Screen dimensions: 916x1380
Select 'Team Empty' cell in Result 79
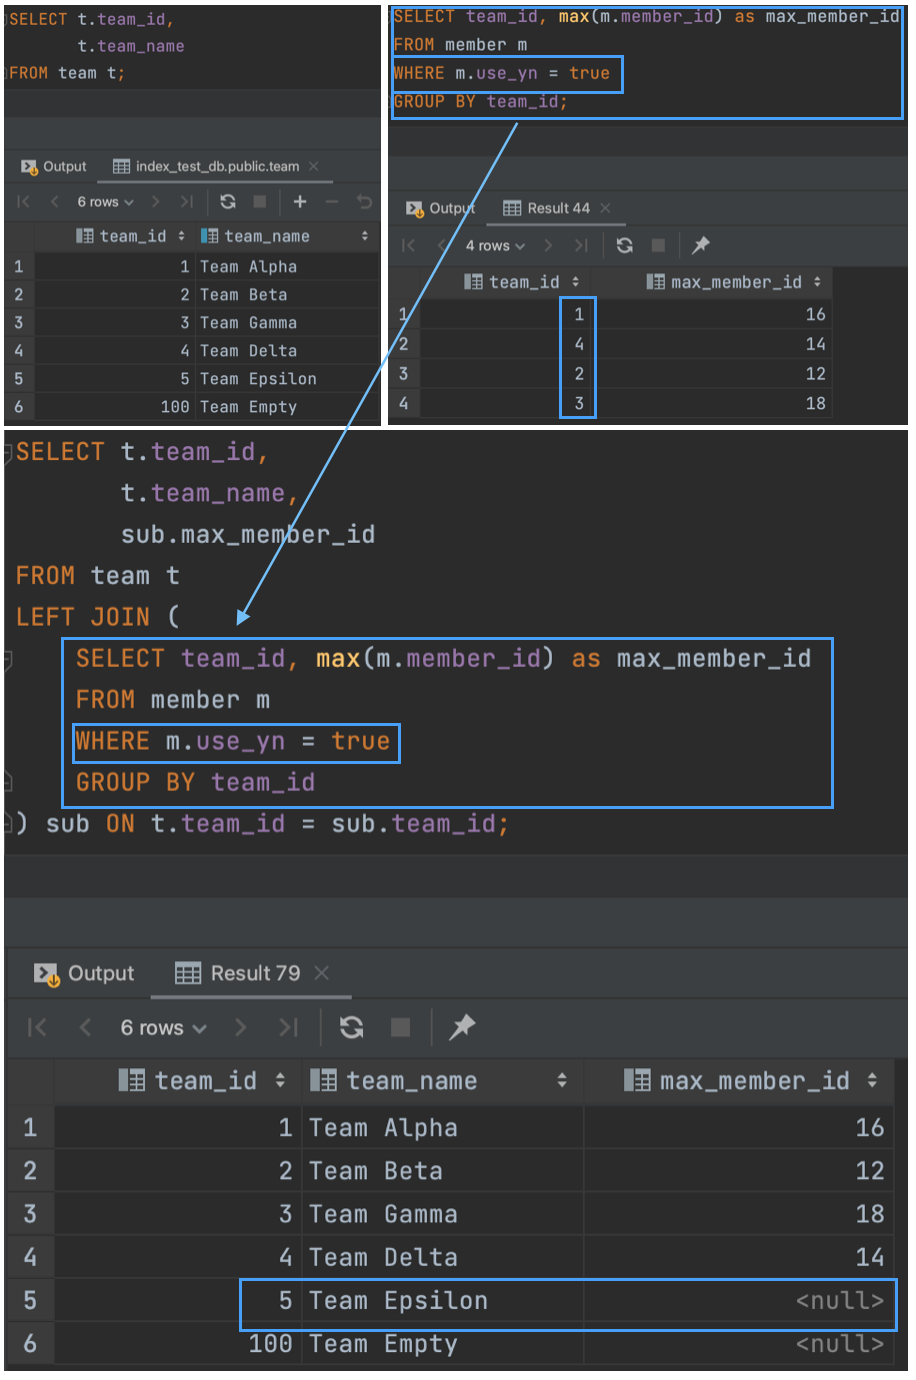point(443,1344)
